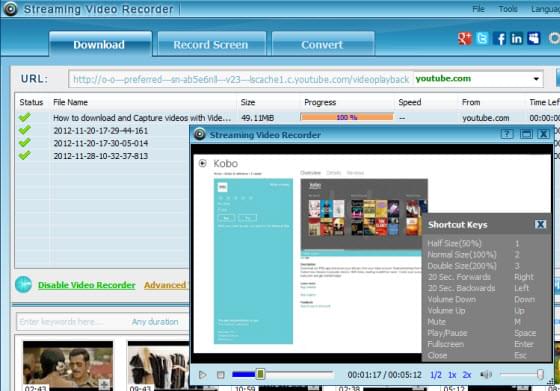This screenshot has width=560, height=391.
Task: Click the checkmark beside 2012-11-28-10-32-37-813
Action: [x=25, y=155]
